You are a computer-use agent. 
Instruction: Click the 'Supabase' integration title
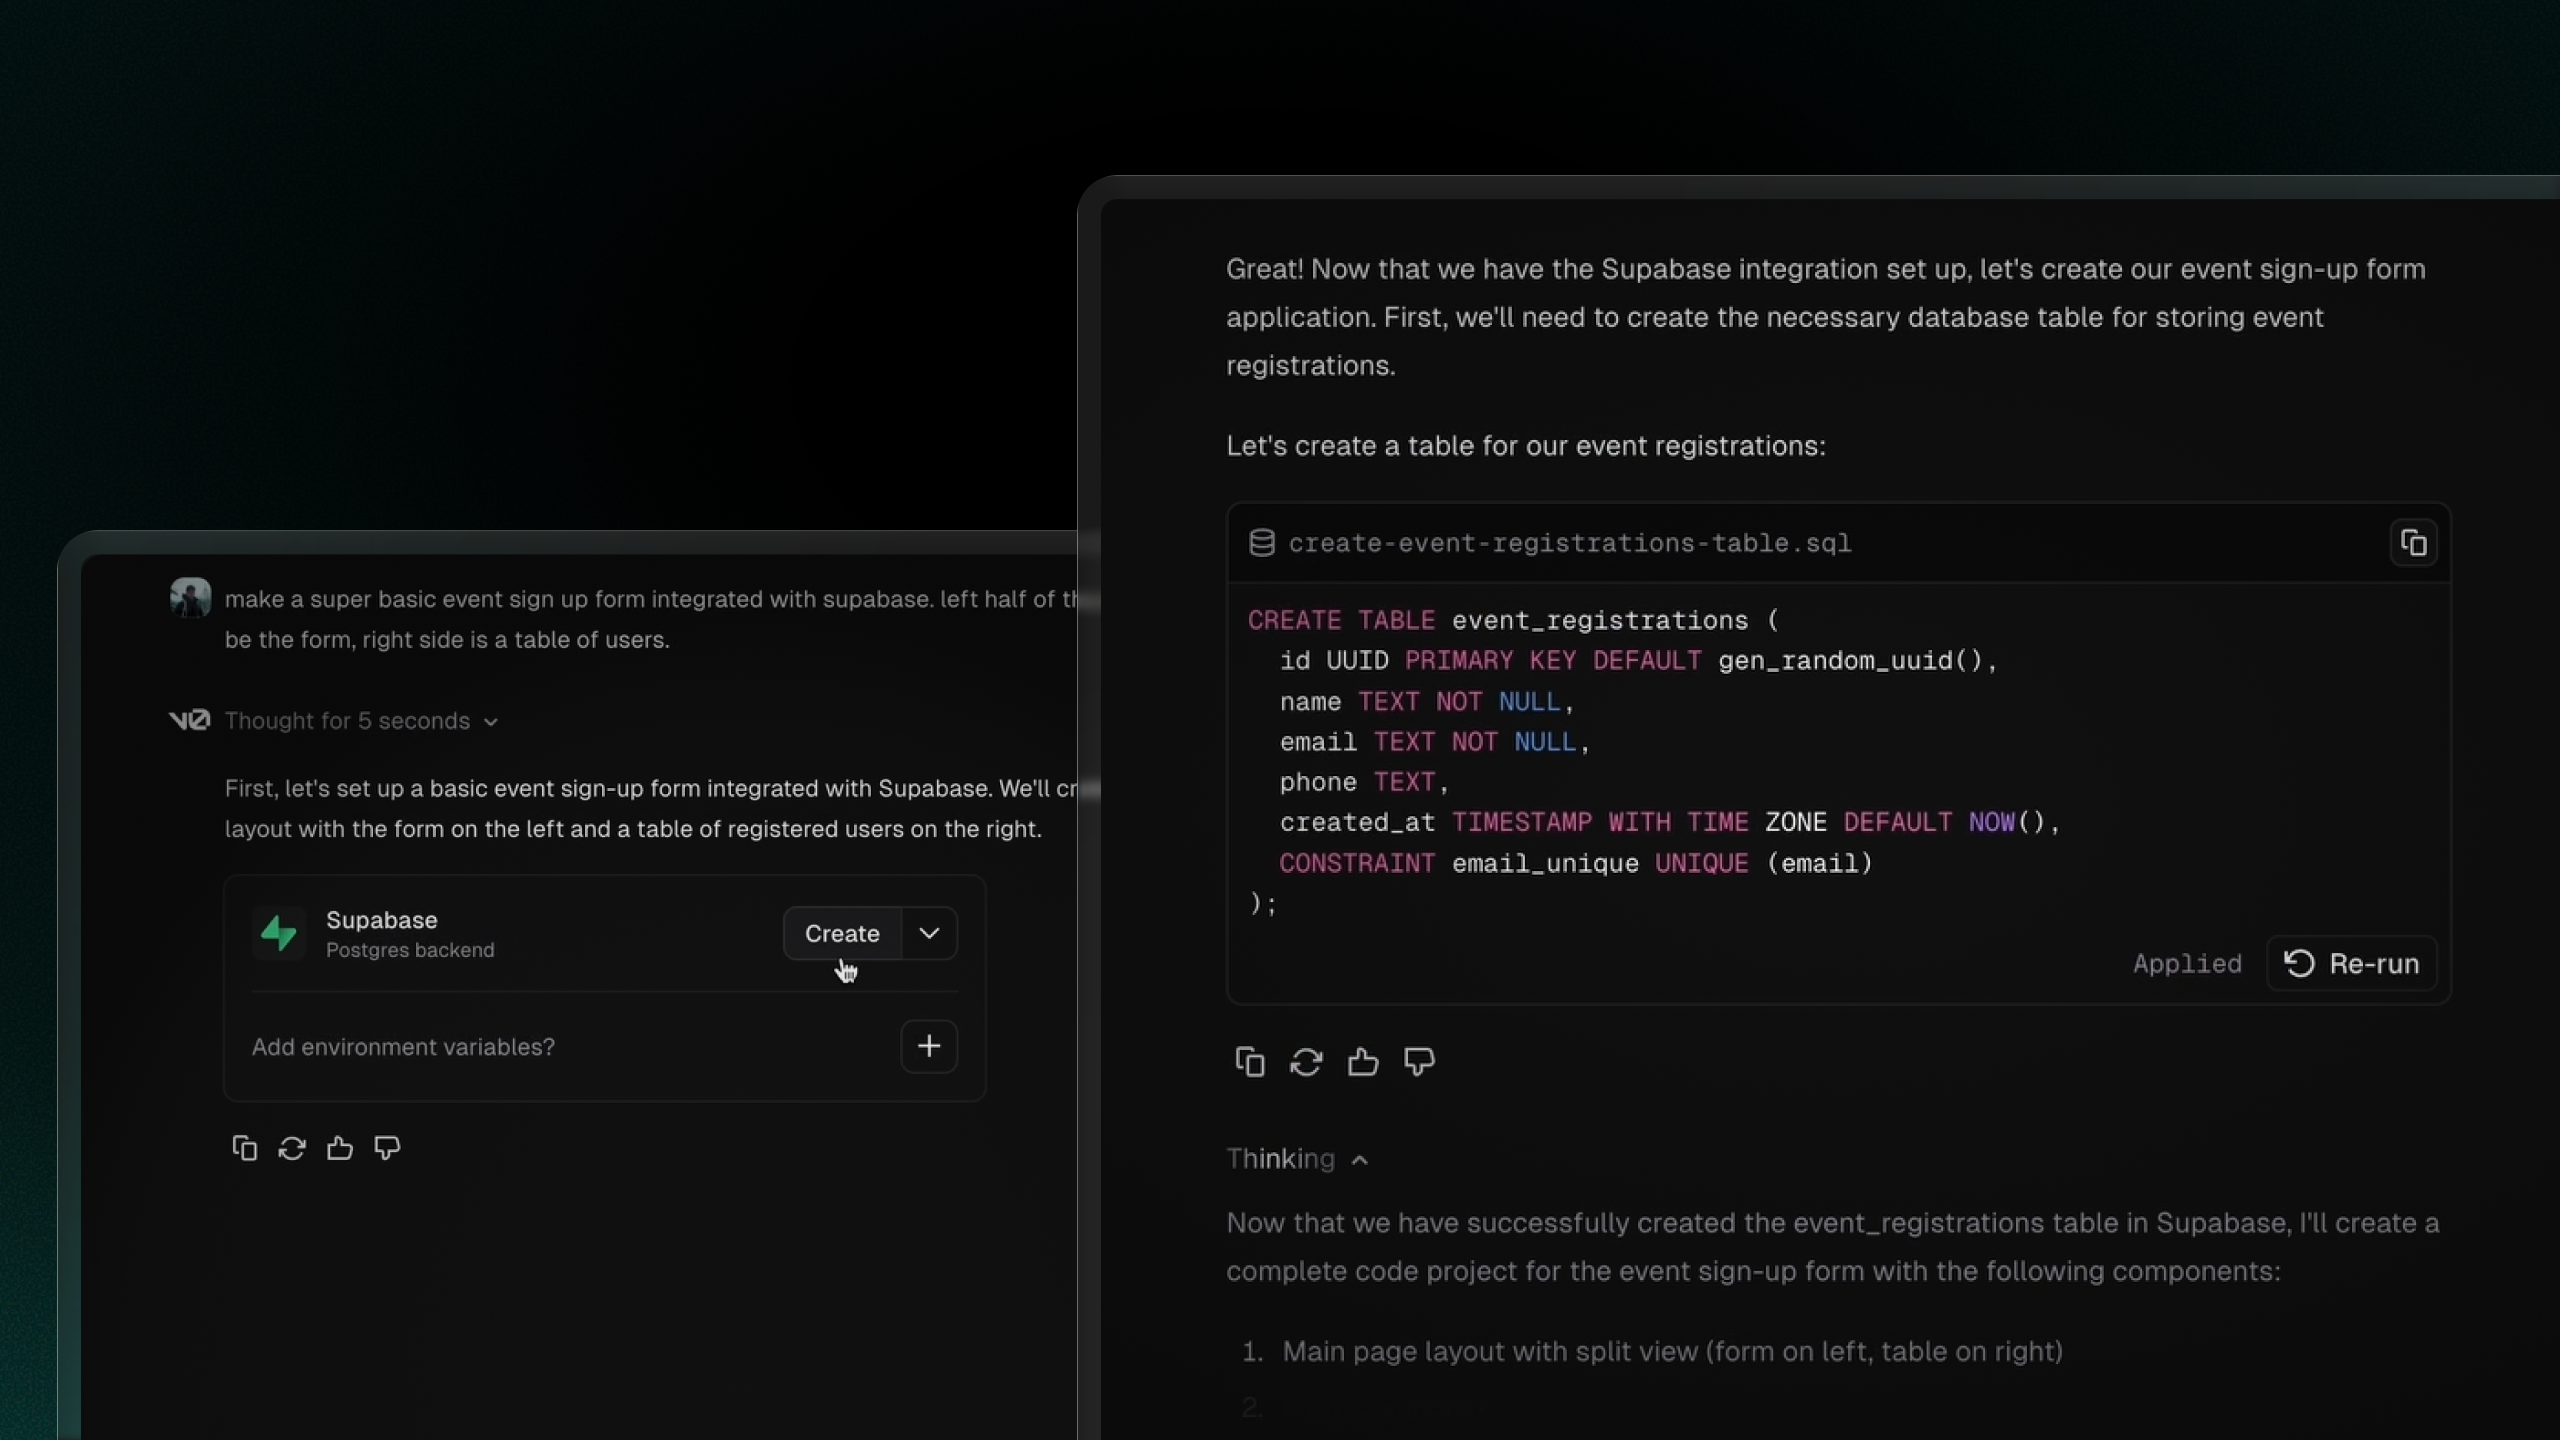[382, 919]
